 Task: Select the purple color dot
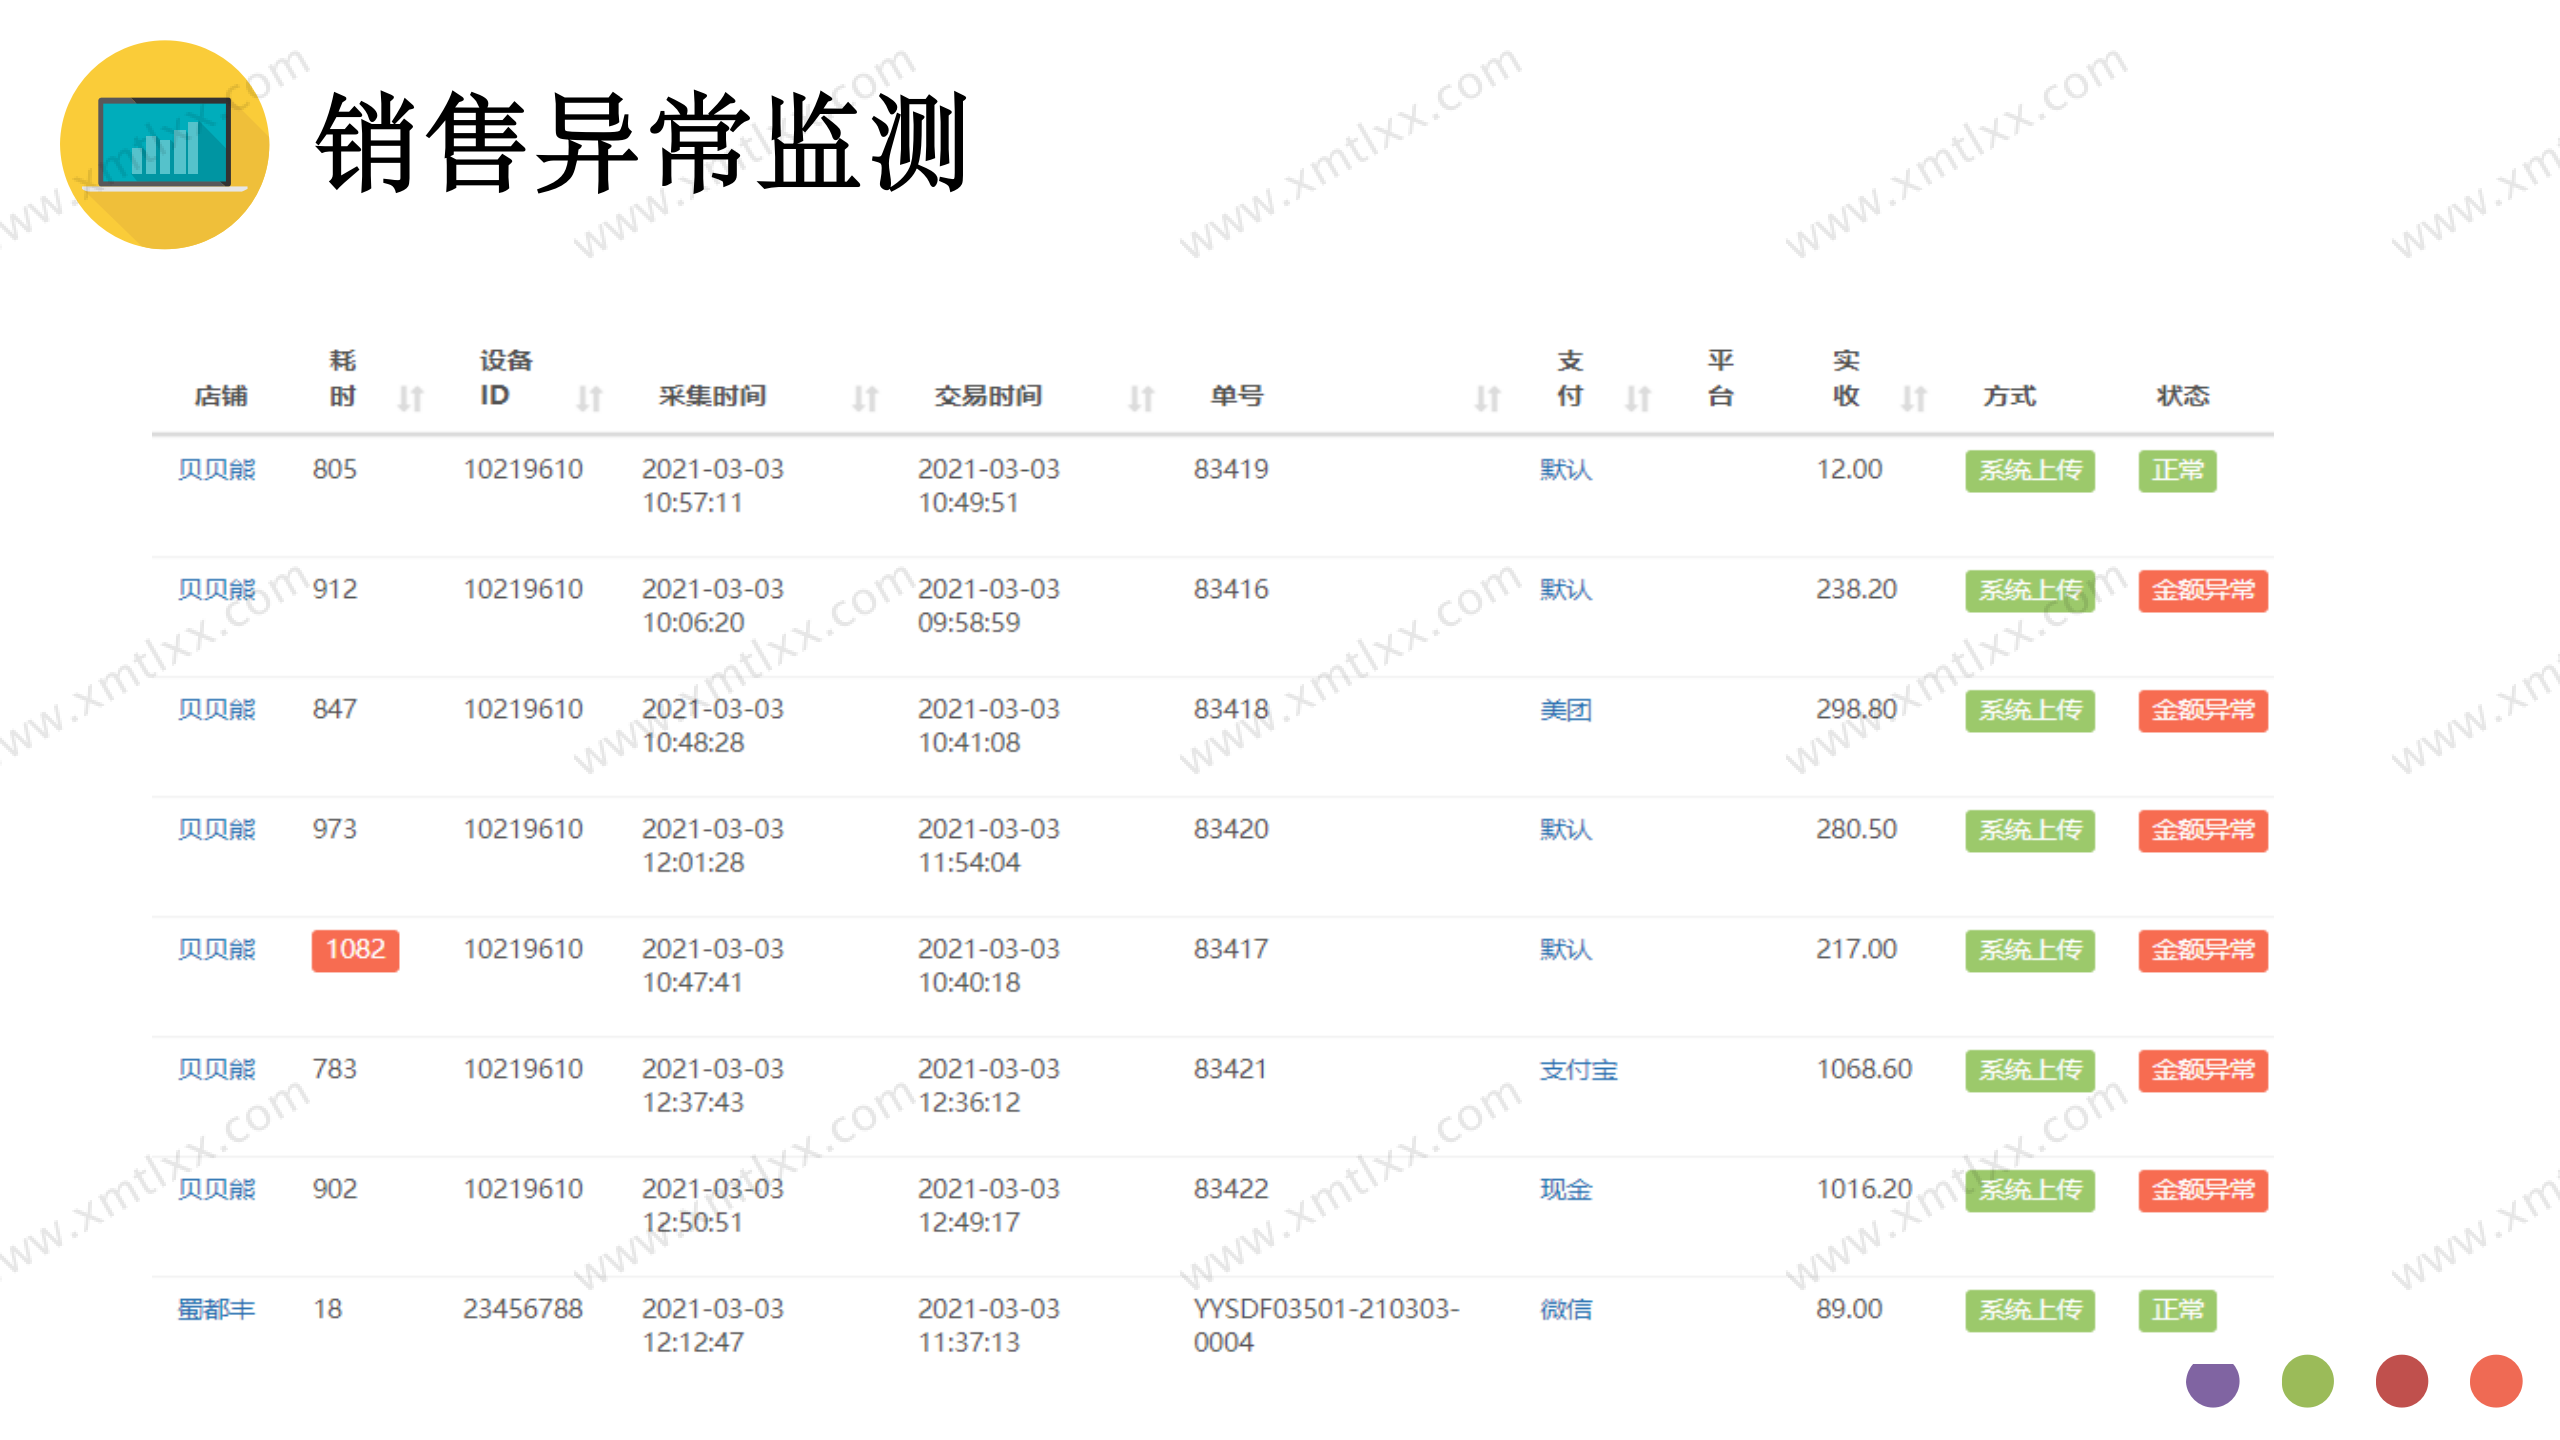[x=2213, y=1384]
